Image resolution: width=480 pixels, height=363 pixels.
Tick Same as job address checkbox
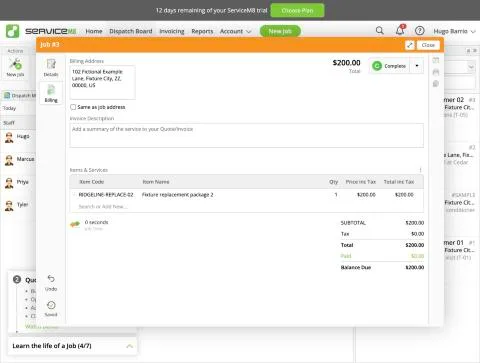73,107
